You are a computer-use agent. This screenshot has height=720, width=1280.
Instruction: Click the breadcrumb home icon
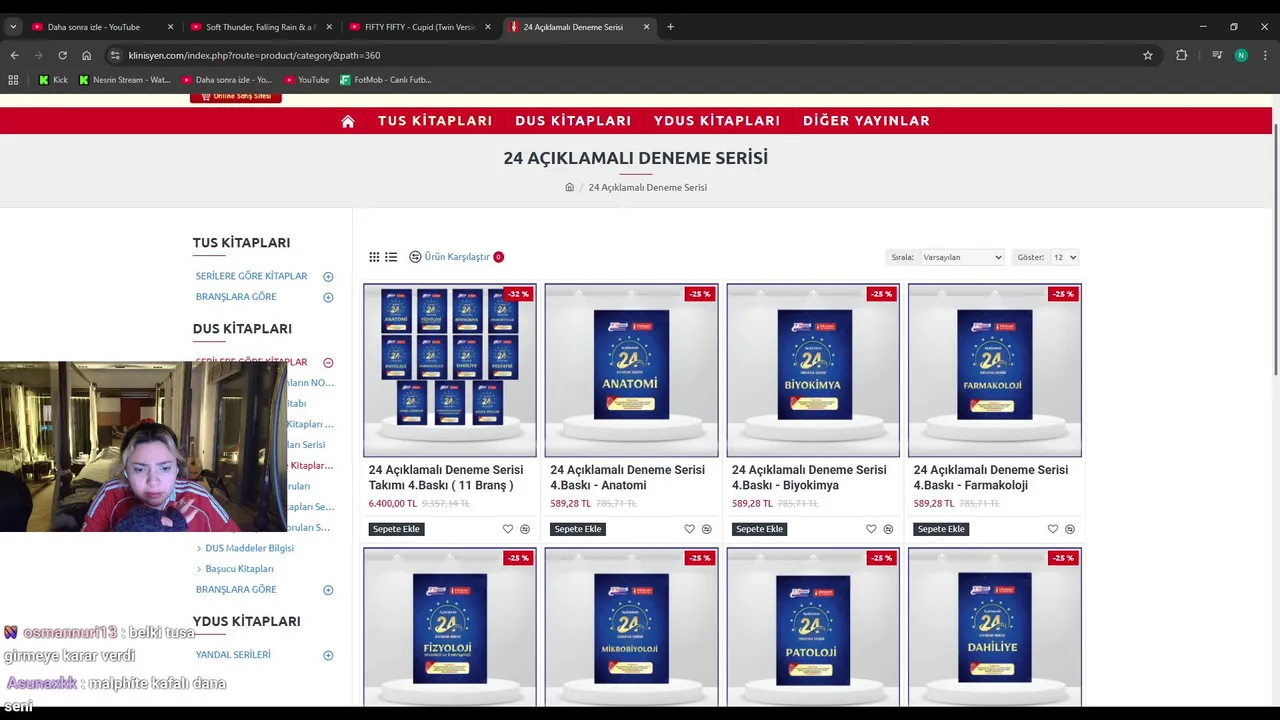click(x=570, y=187)
